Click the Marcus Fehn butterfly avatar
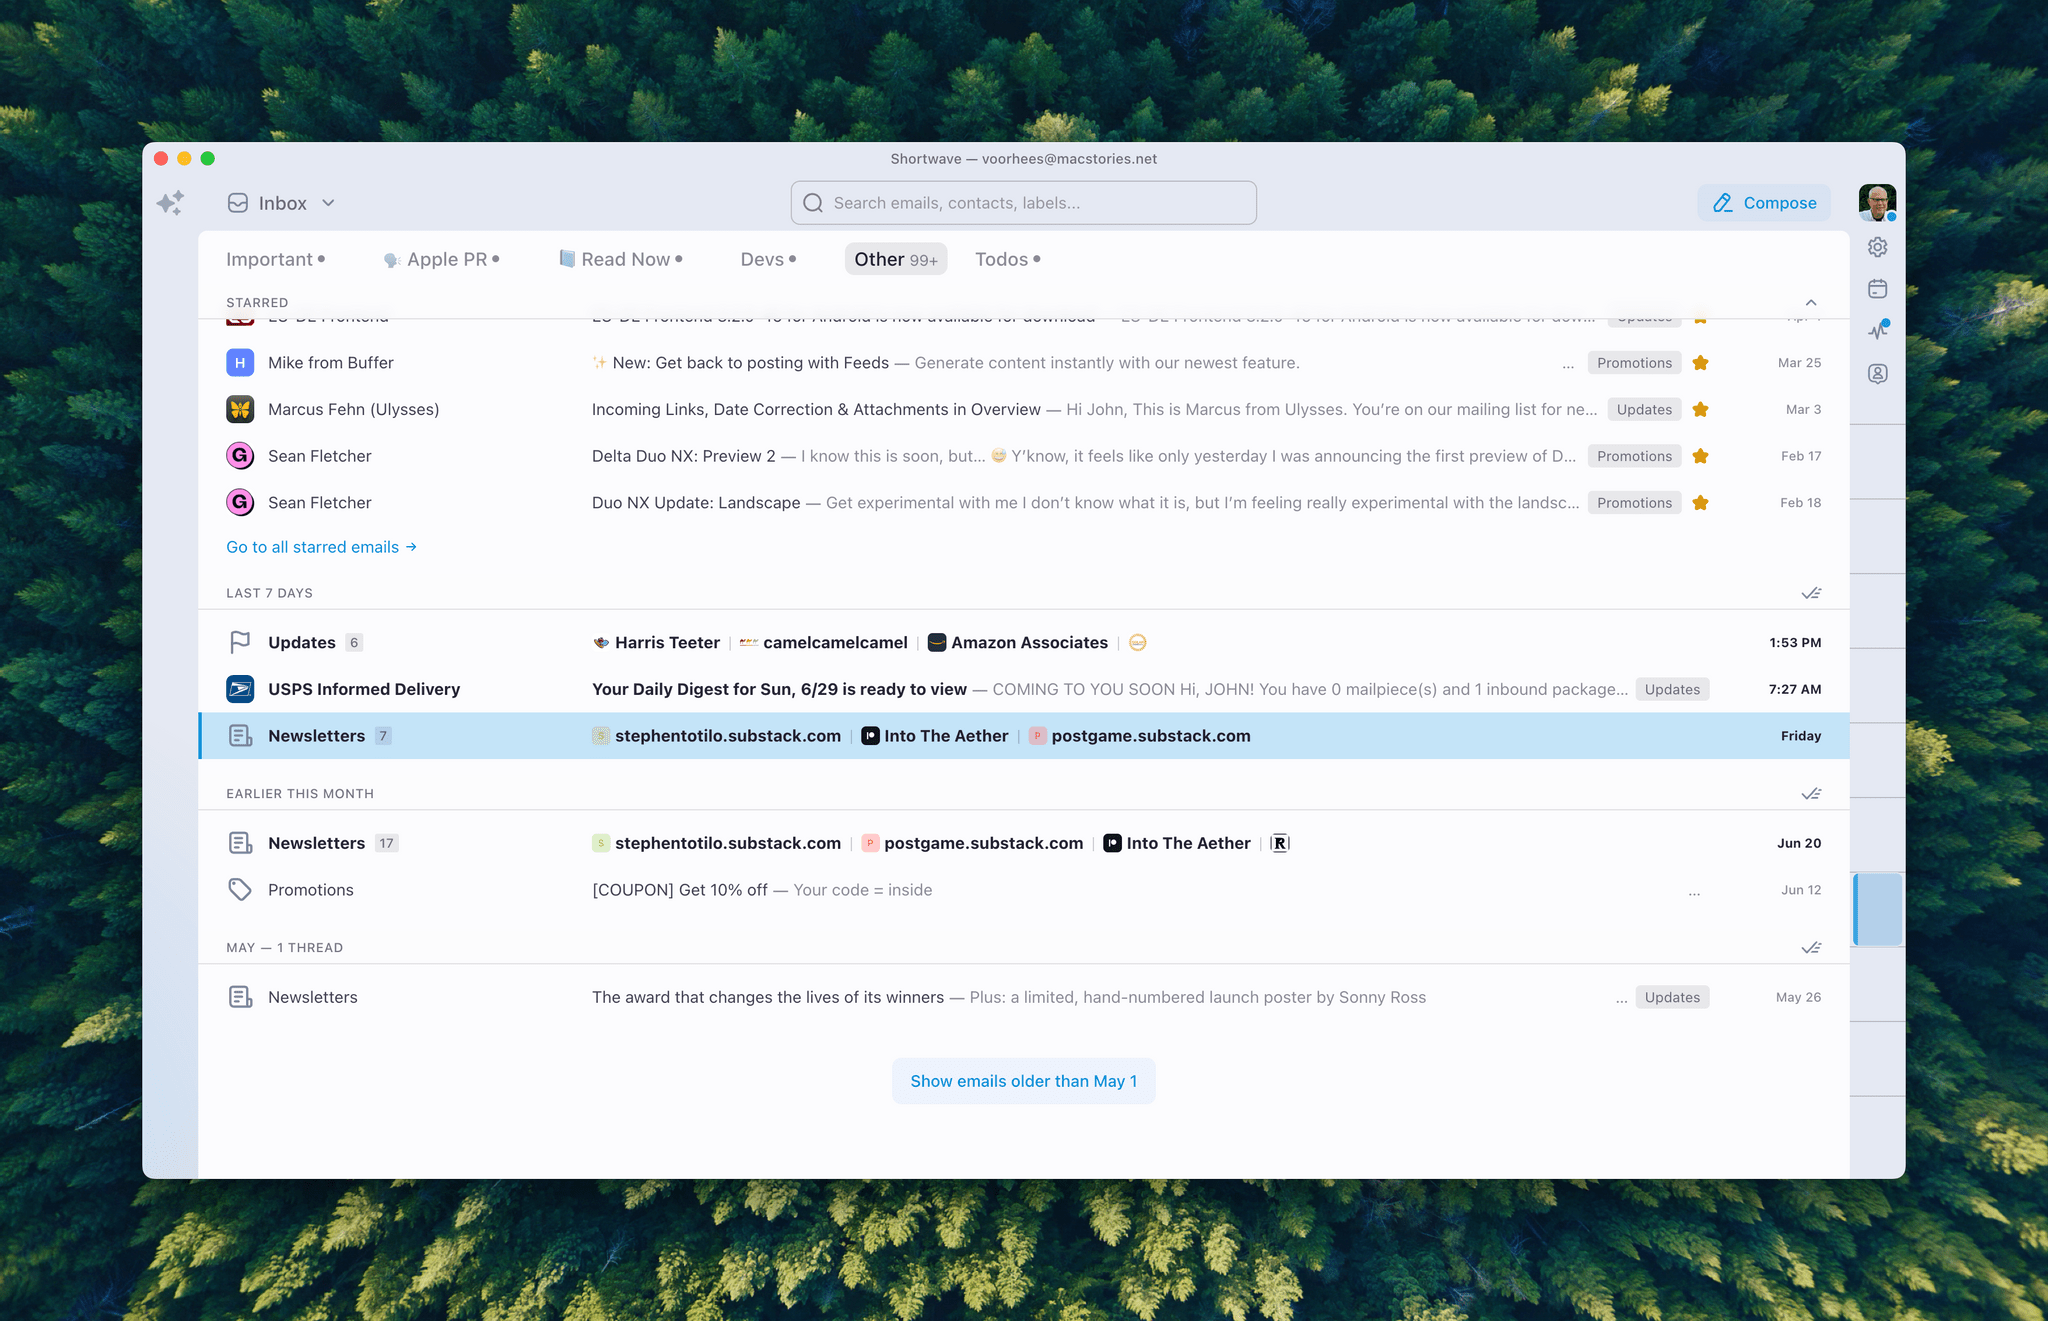This screenshot has width=2048, height=1321. tap(240, 409)
